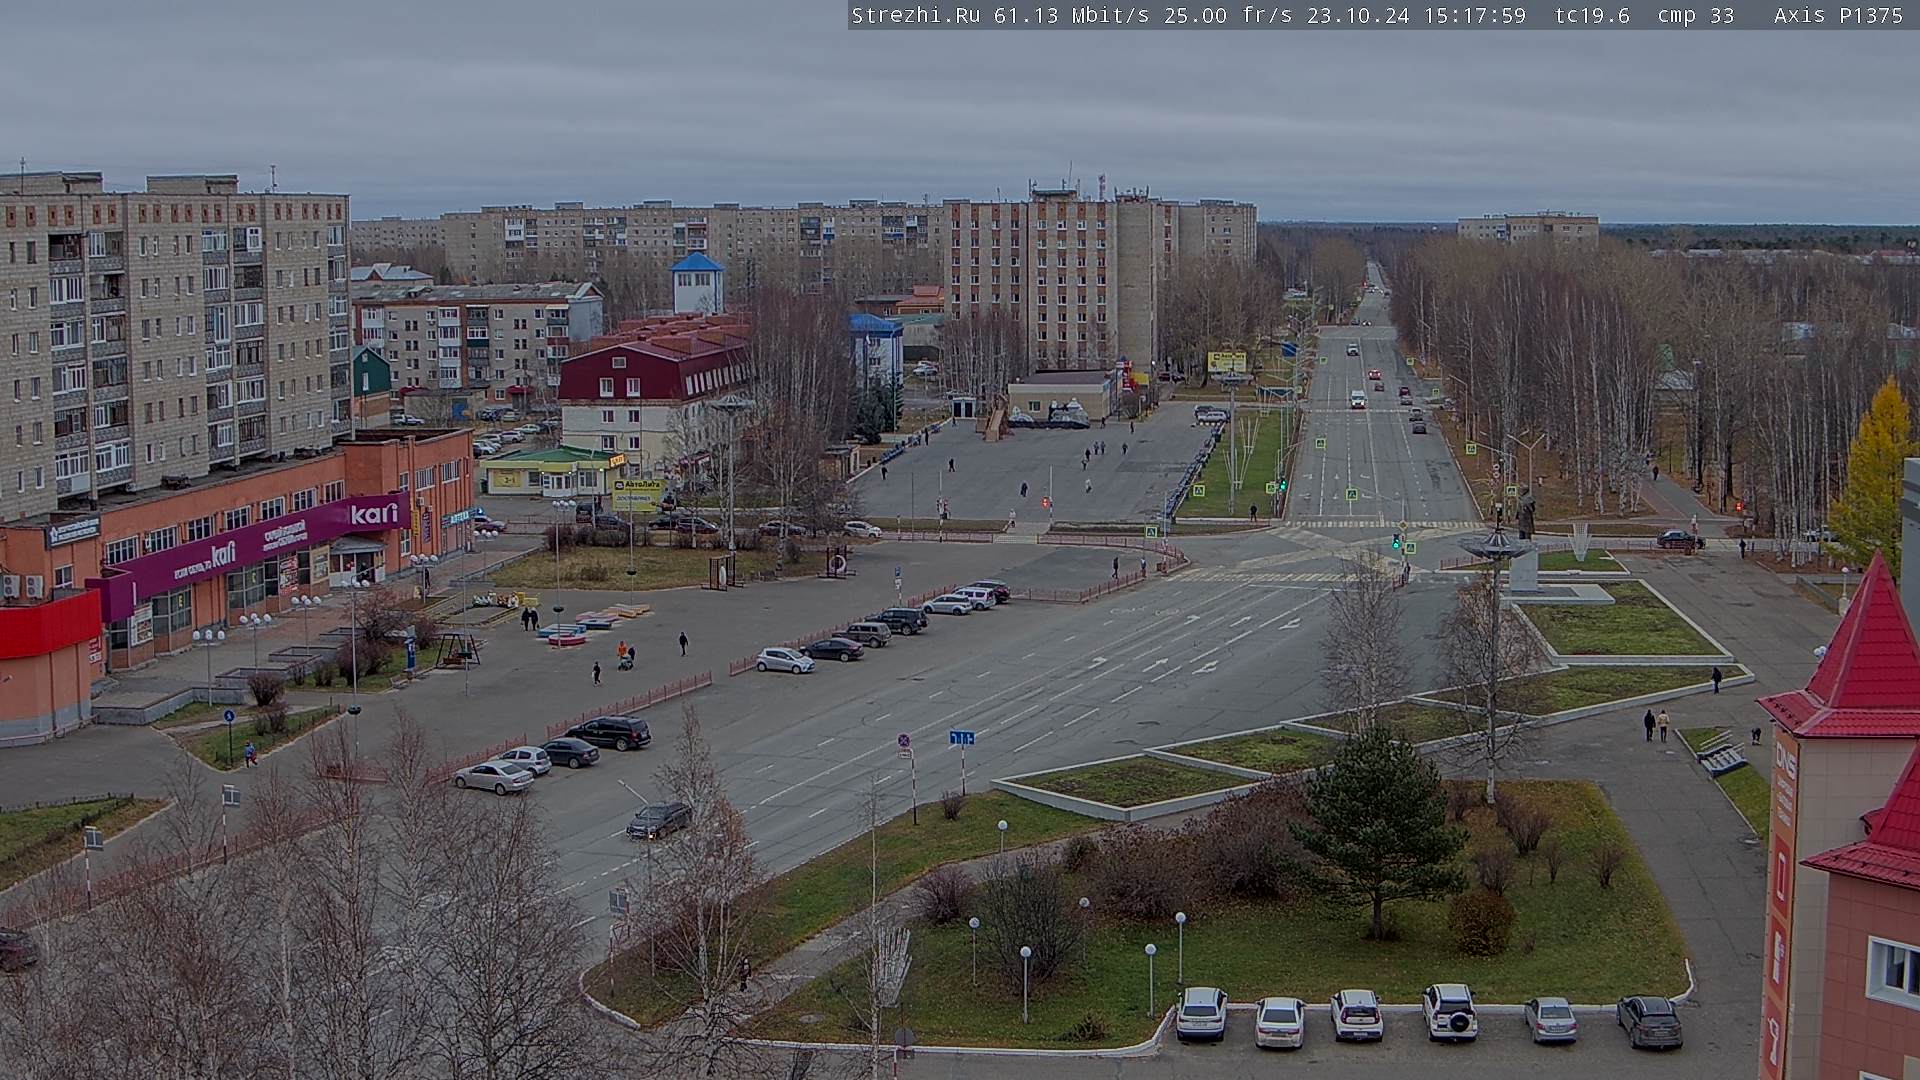Screen dimensions: 1920x1080
Task: Select the tc19.6 temperature readout
Action: point(1592,15)
